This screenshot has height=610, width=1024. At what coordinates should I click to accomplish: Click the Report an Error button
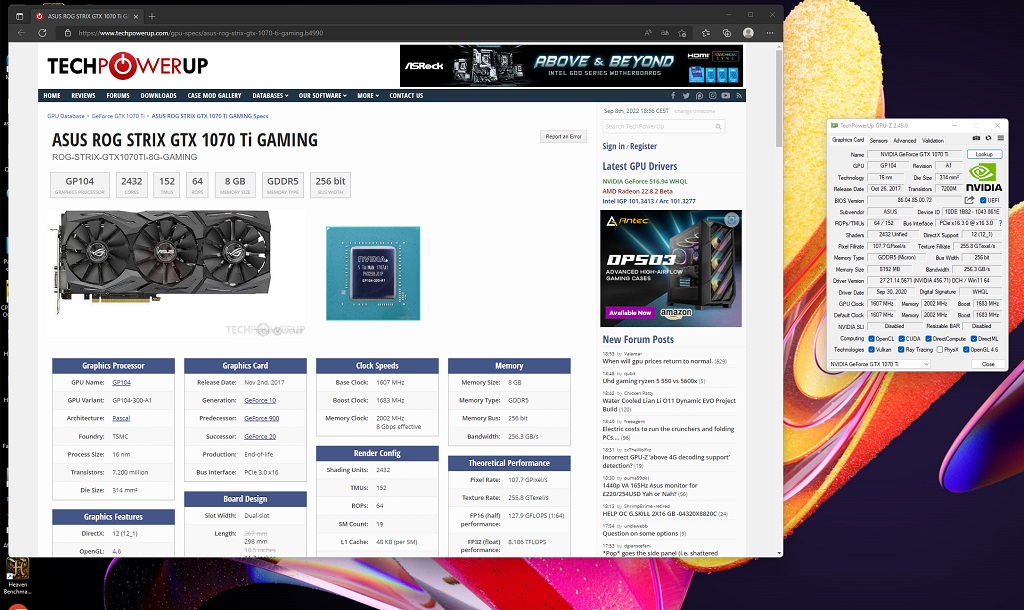tap(564, 136)
